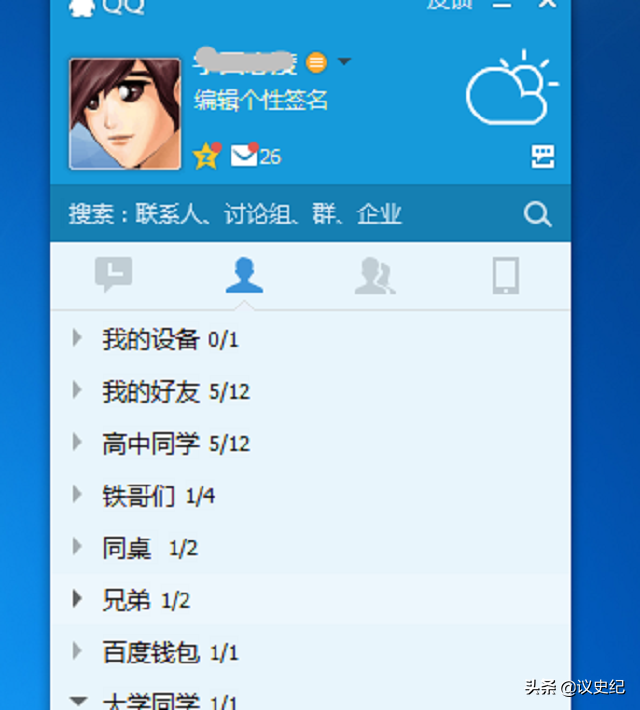The image size is (640, 710).
Task: Click the orange online status icon
Action: pyautogui.click(x=316, y=62)
